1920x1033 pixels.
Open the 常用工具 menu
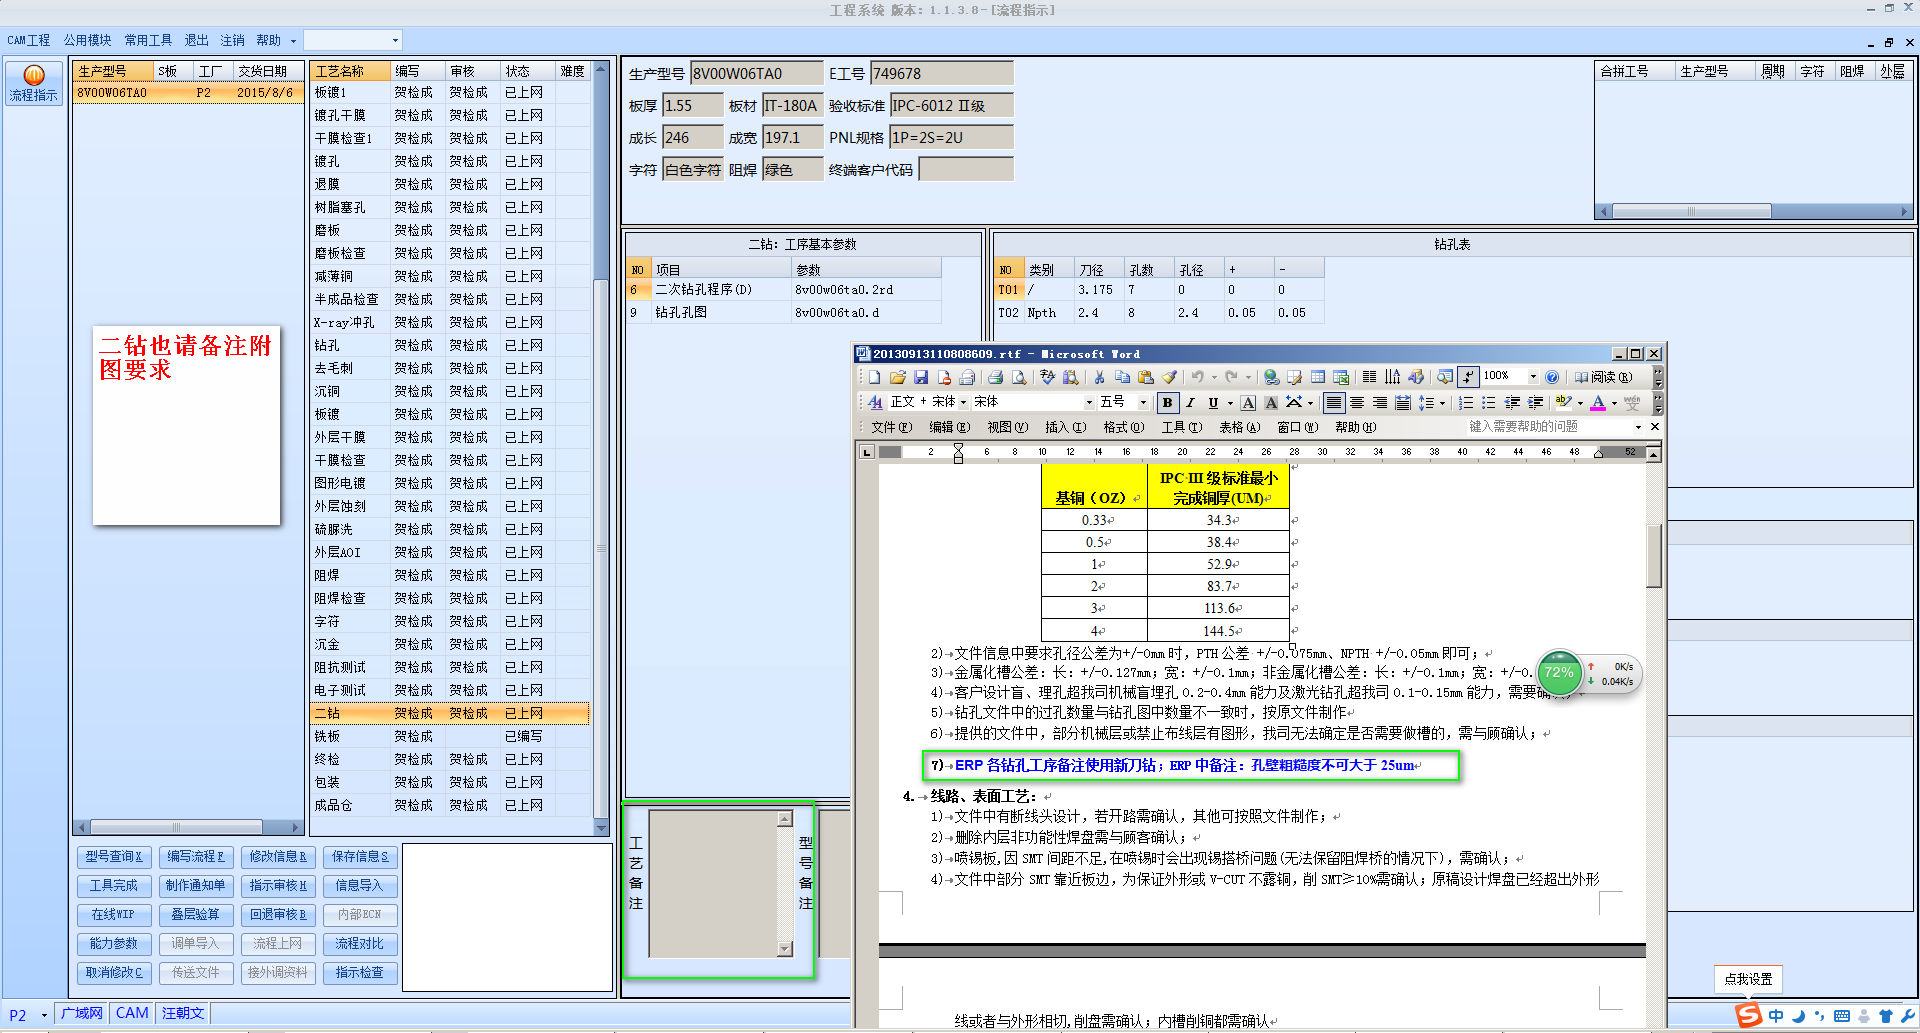pos(148,40)
